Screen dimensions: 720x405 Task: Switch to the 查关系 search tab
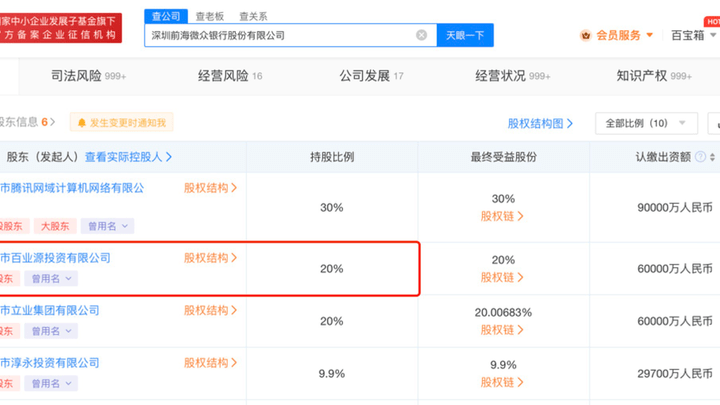coord(253,17)
